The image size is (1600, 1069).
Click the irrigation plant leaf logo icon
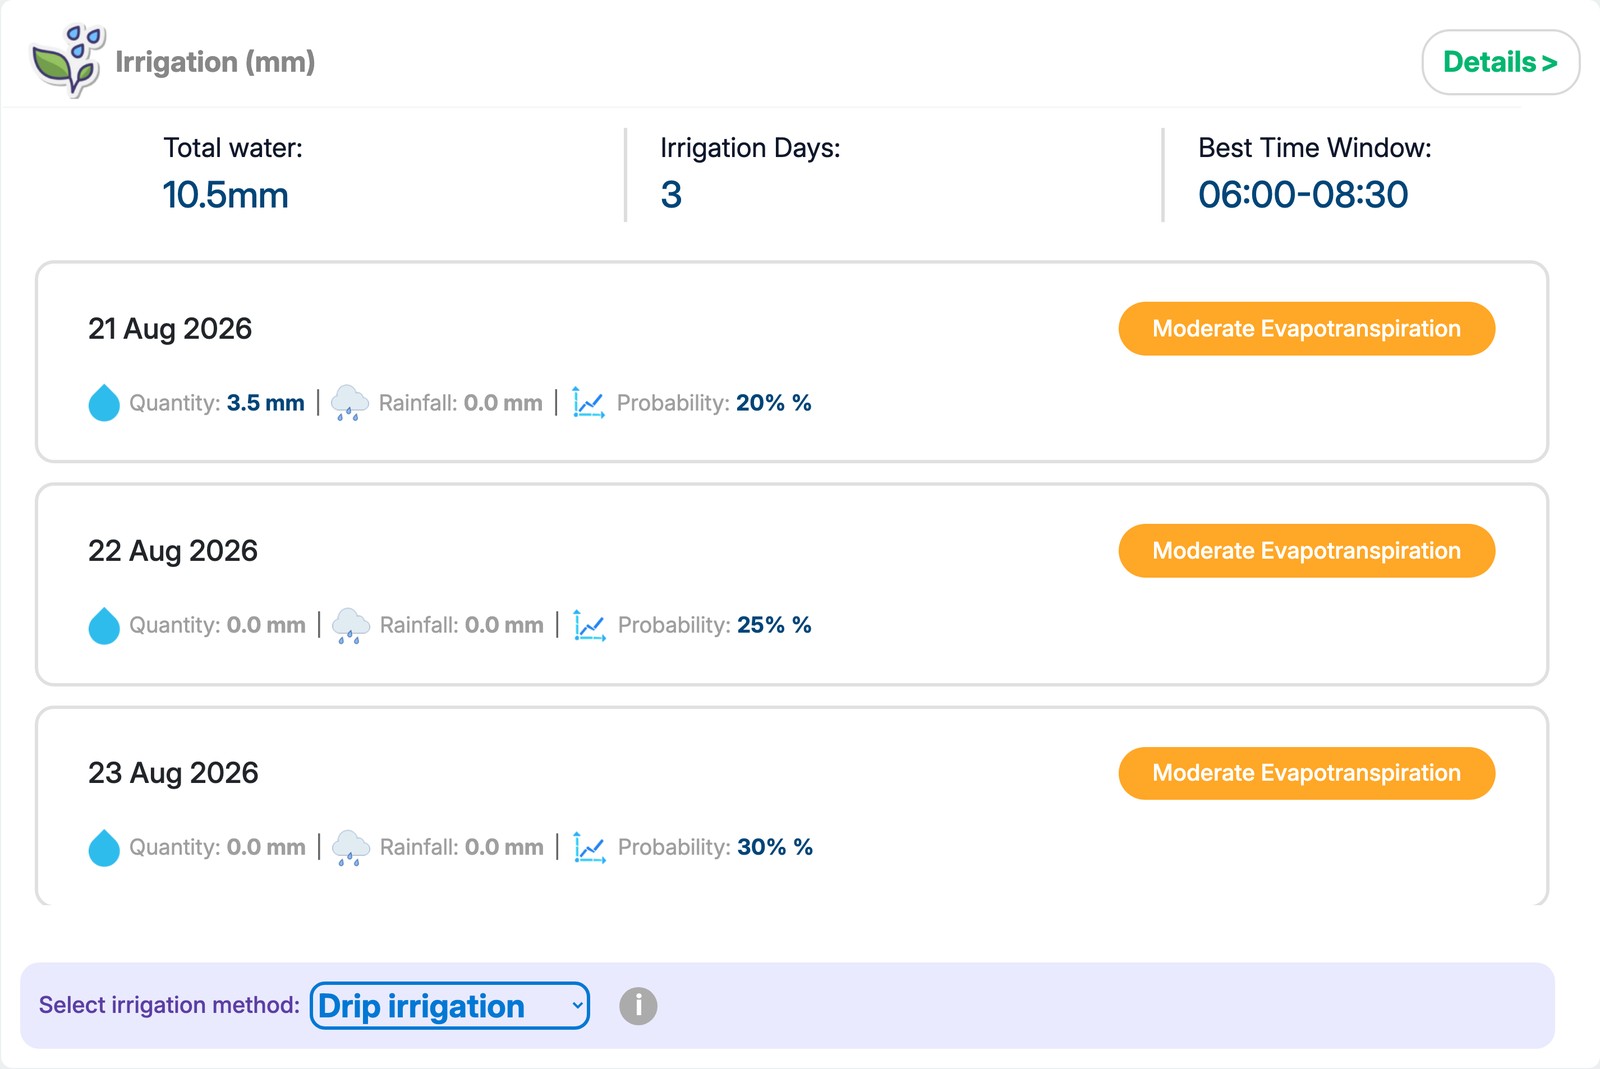[68, 61]
